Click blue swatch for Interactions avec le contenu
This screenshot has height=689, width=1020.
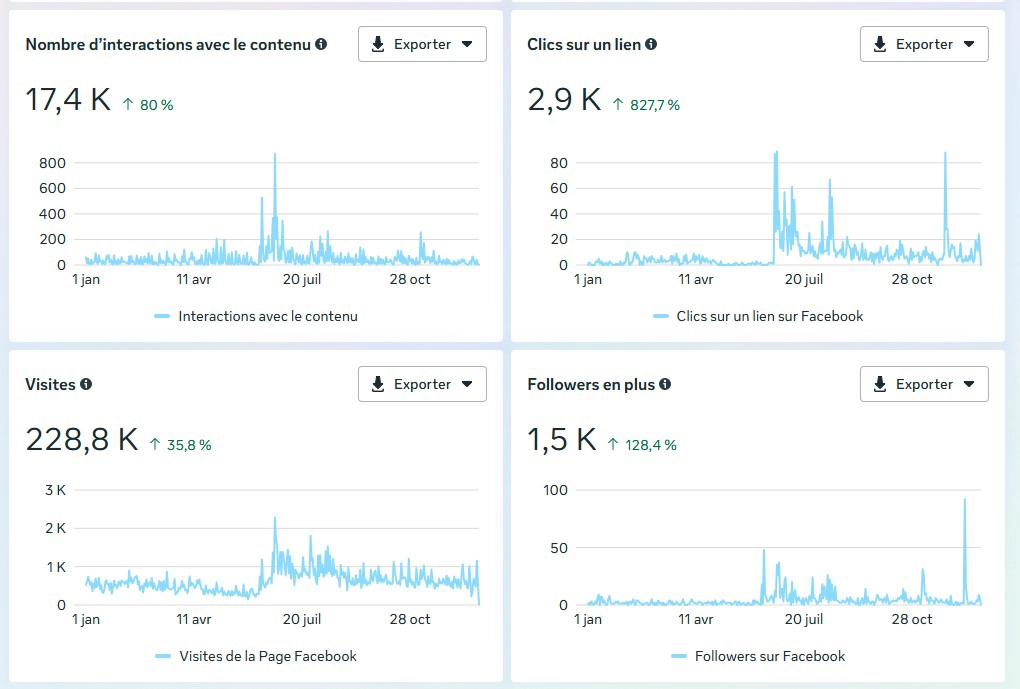162,316
